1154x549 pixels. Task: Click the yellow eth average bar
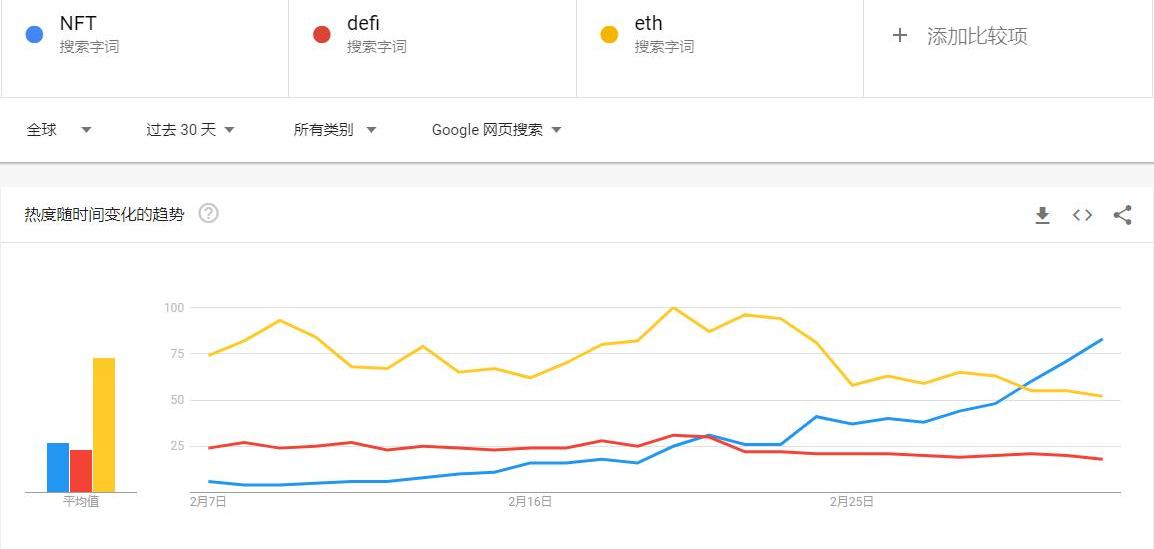[104, 425]
